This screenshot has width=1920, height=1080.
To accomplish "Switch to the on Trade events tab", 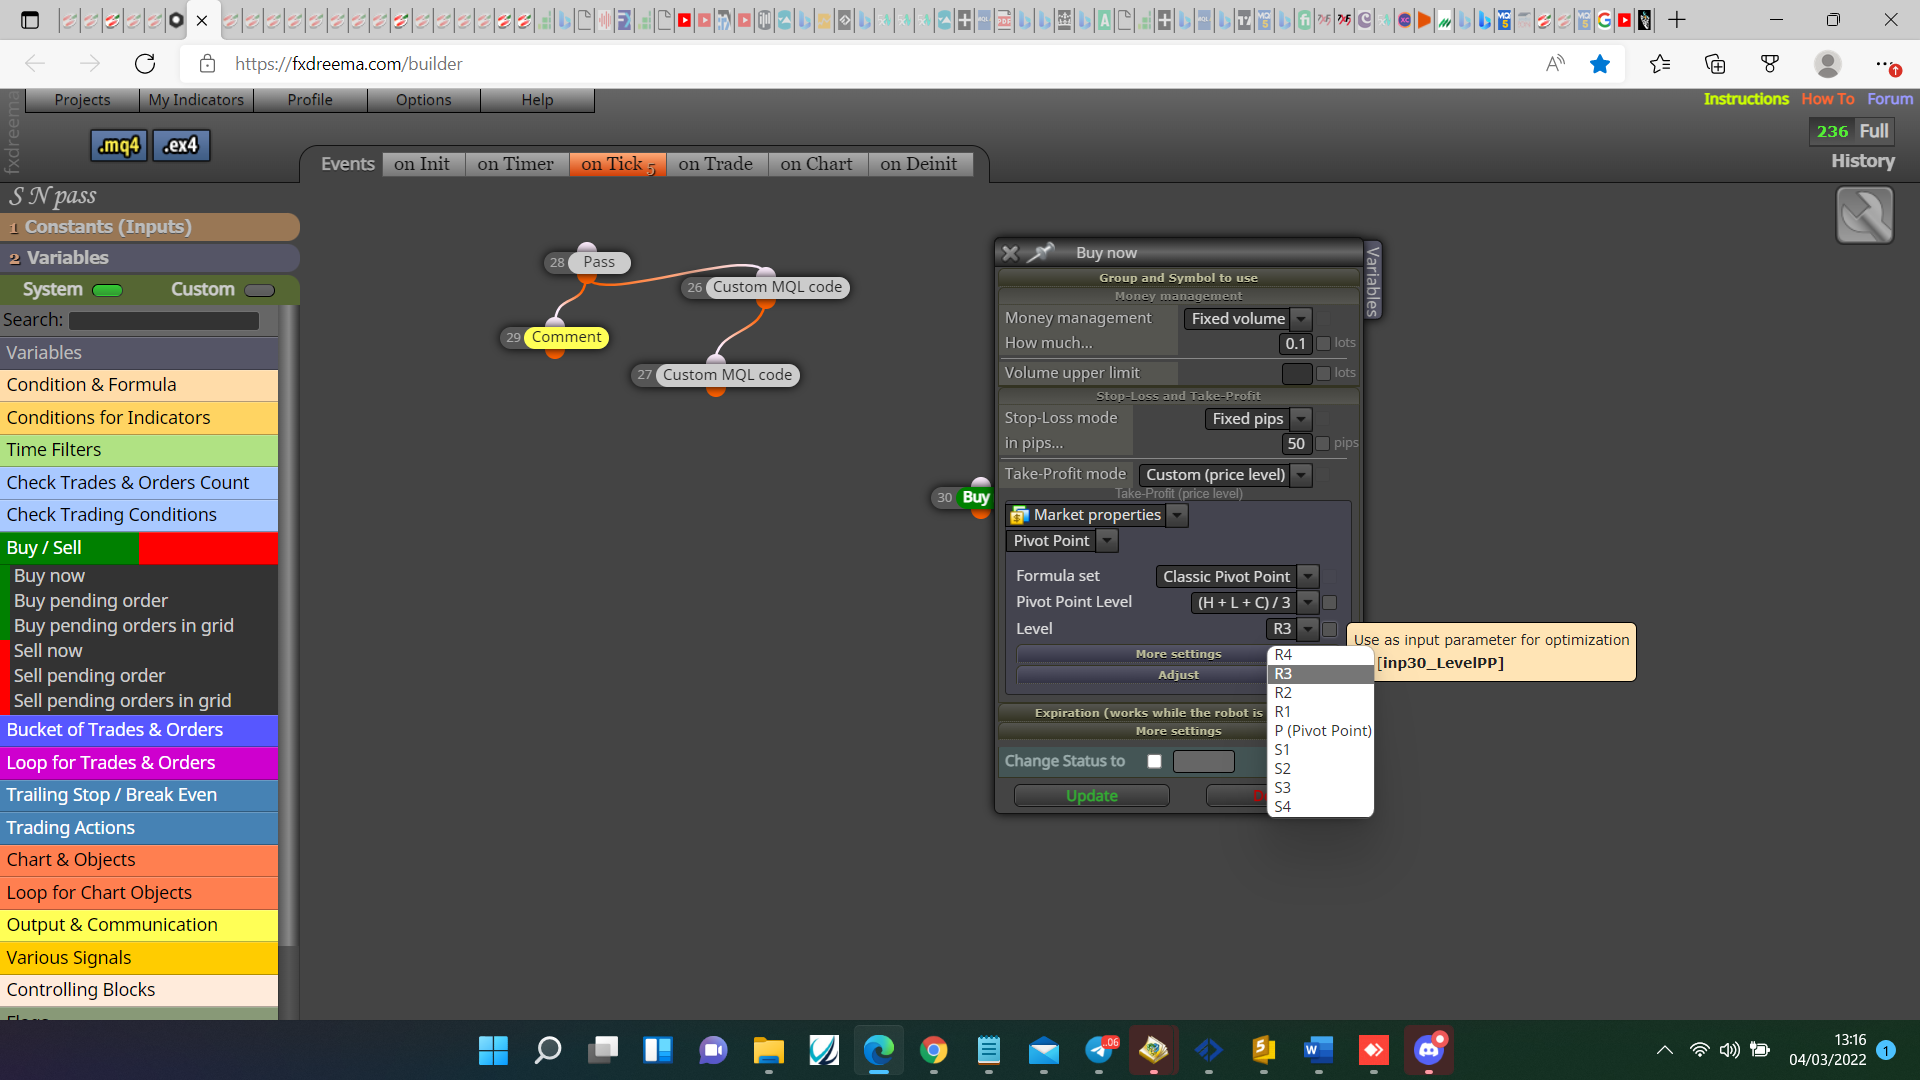I will tap(715, 164).
